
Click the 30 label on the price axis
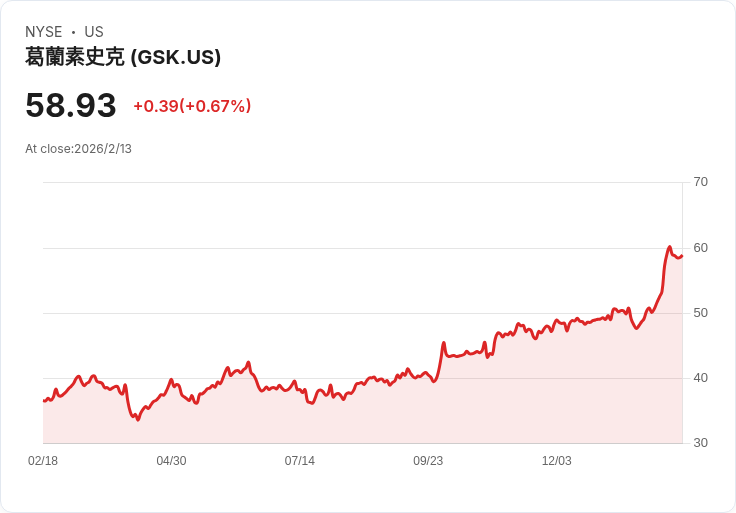701,443
